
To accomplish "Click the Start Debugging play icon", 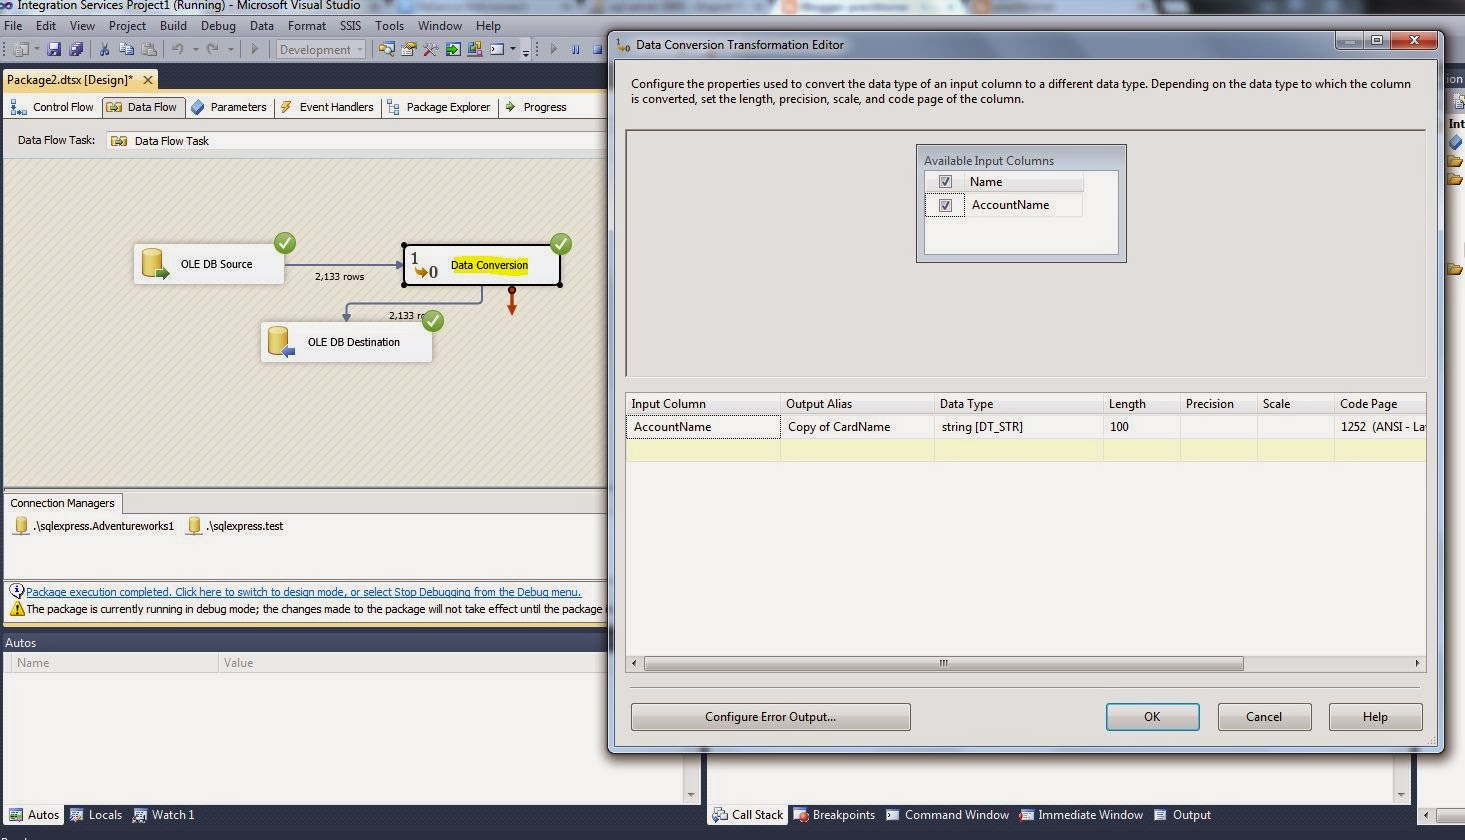I will coord(255,49).
